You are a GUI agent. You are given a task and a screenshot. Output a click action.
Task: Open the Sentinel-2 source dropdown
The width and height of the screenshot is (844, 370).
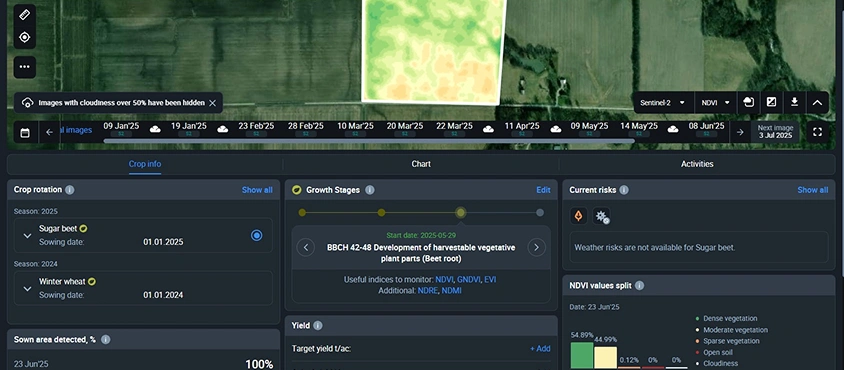(663, 102)
